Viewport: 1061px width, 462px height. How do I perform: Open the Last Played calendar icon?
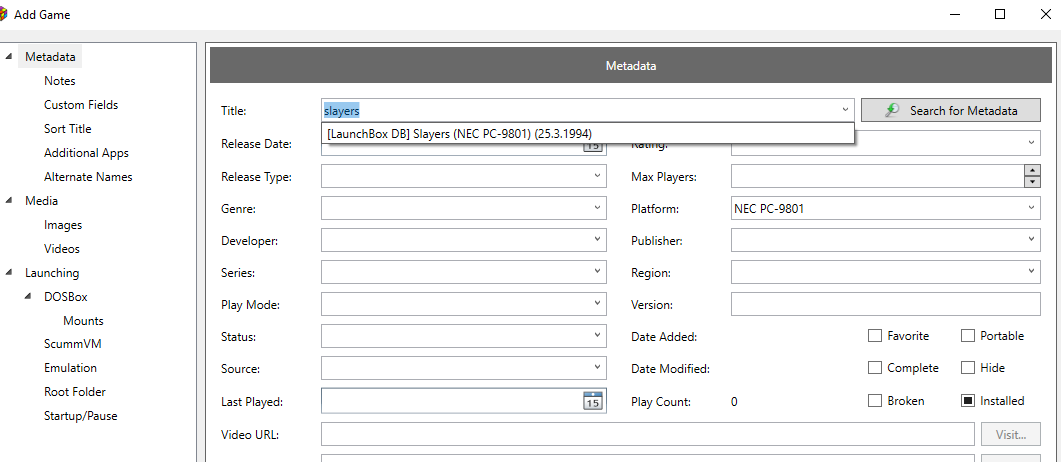tap(592, 400)
